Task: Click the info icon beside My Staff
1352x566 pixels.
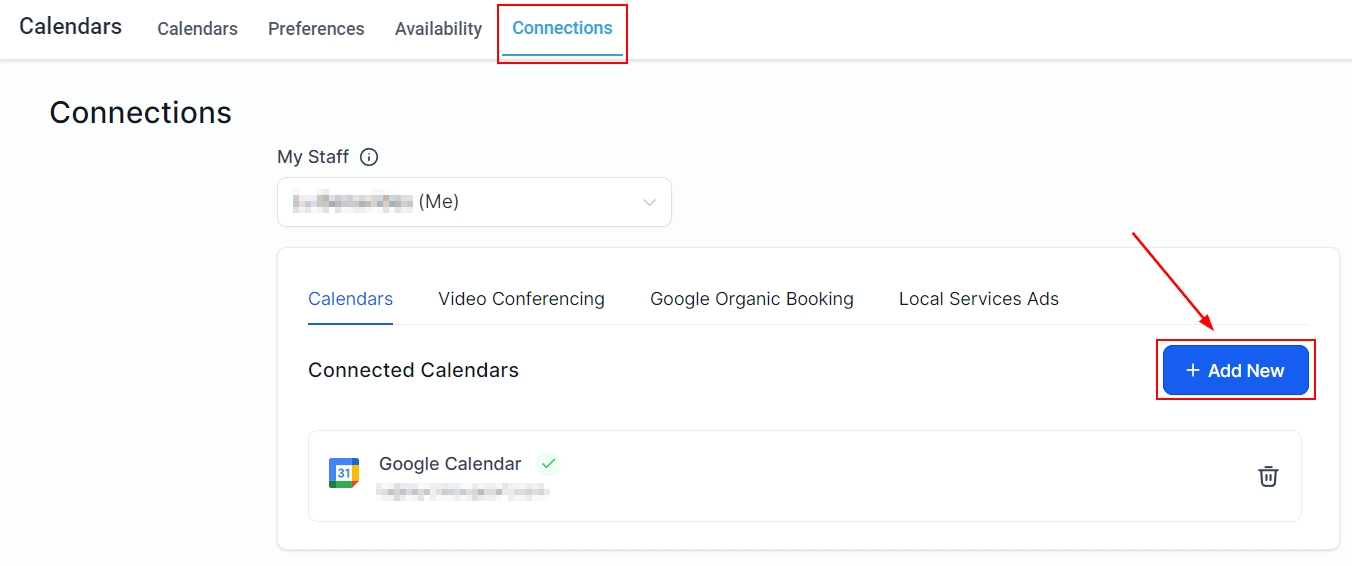Action: (x=369, y=157)
